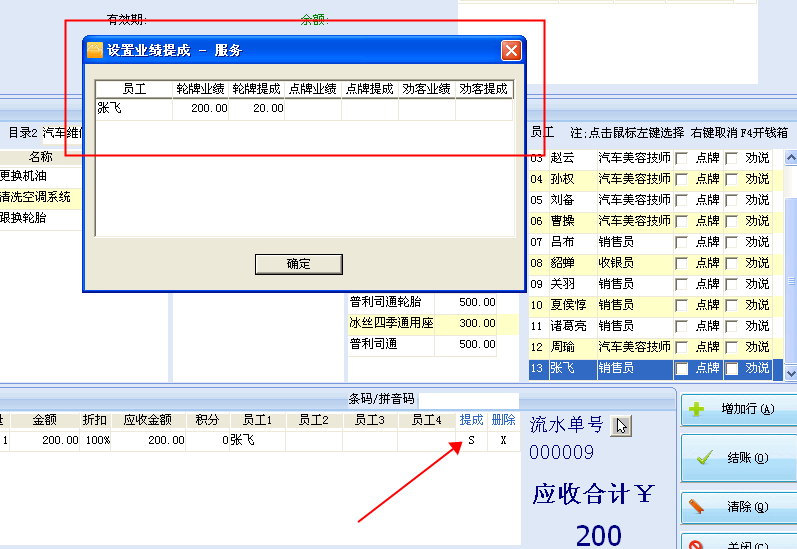Click the 劝客提成 column header
797x549 pixels.
pos(484,89)
